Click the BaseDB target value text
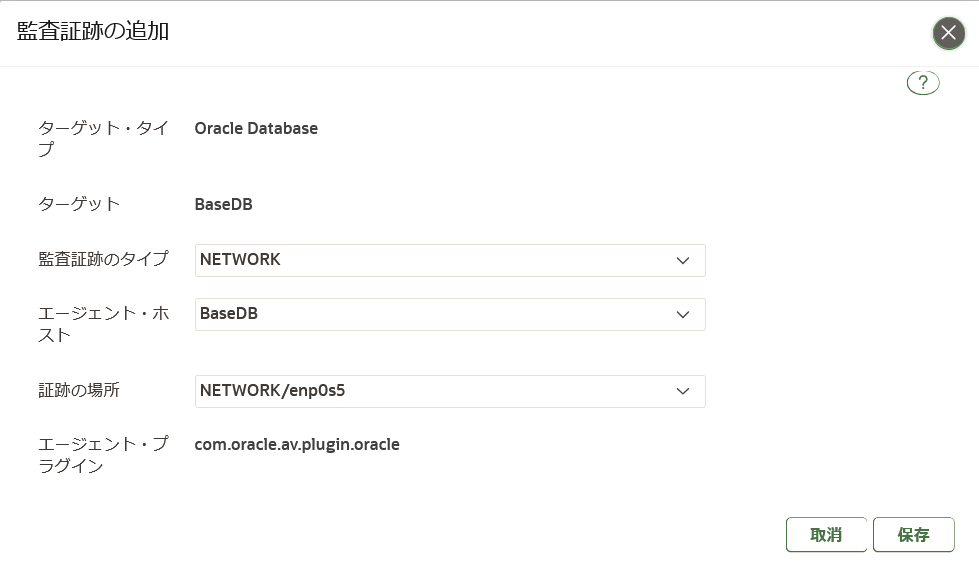 pos(224,204)
